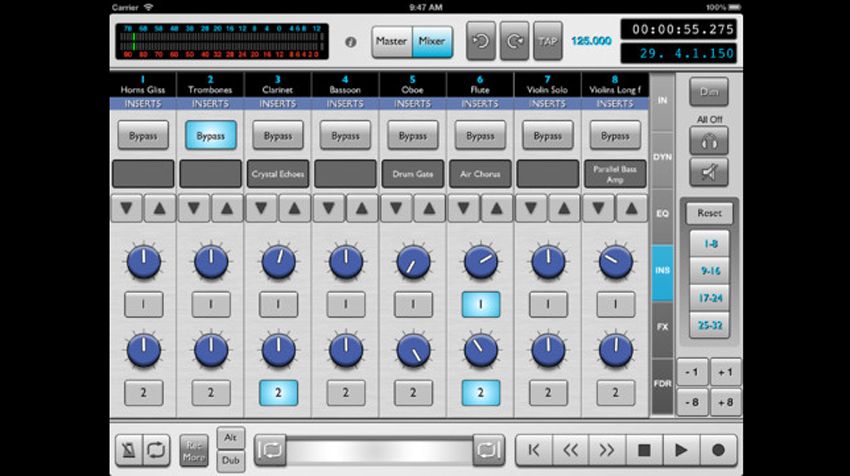The image size is (850, 476).
Task: Click the first insert knob on Oboe channel
Action: [x=413, y=262]
